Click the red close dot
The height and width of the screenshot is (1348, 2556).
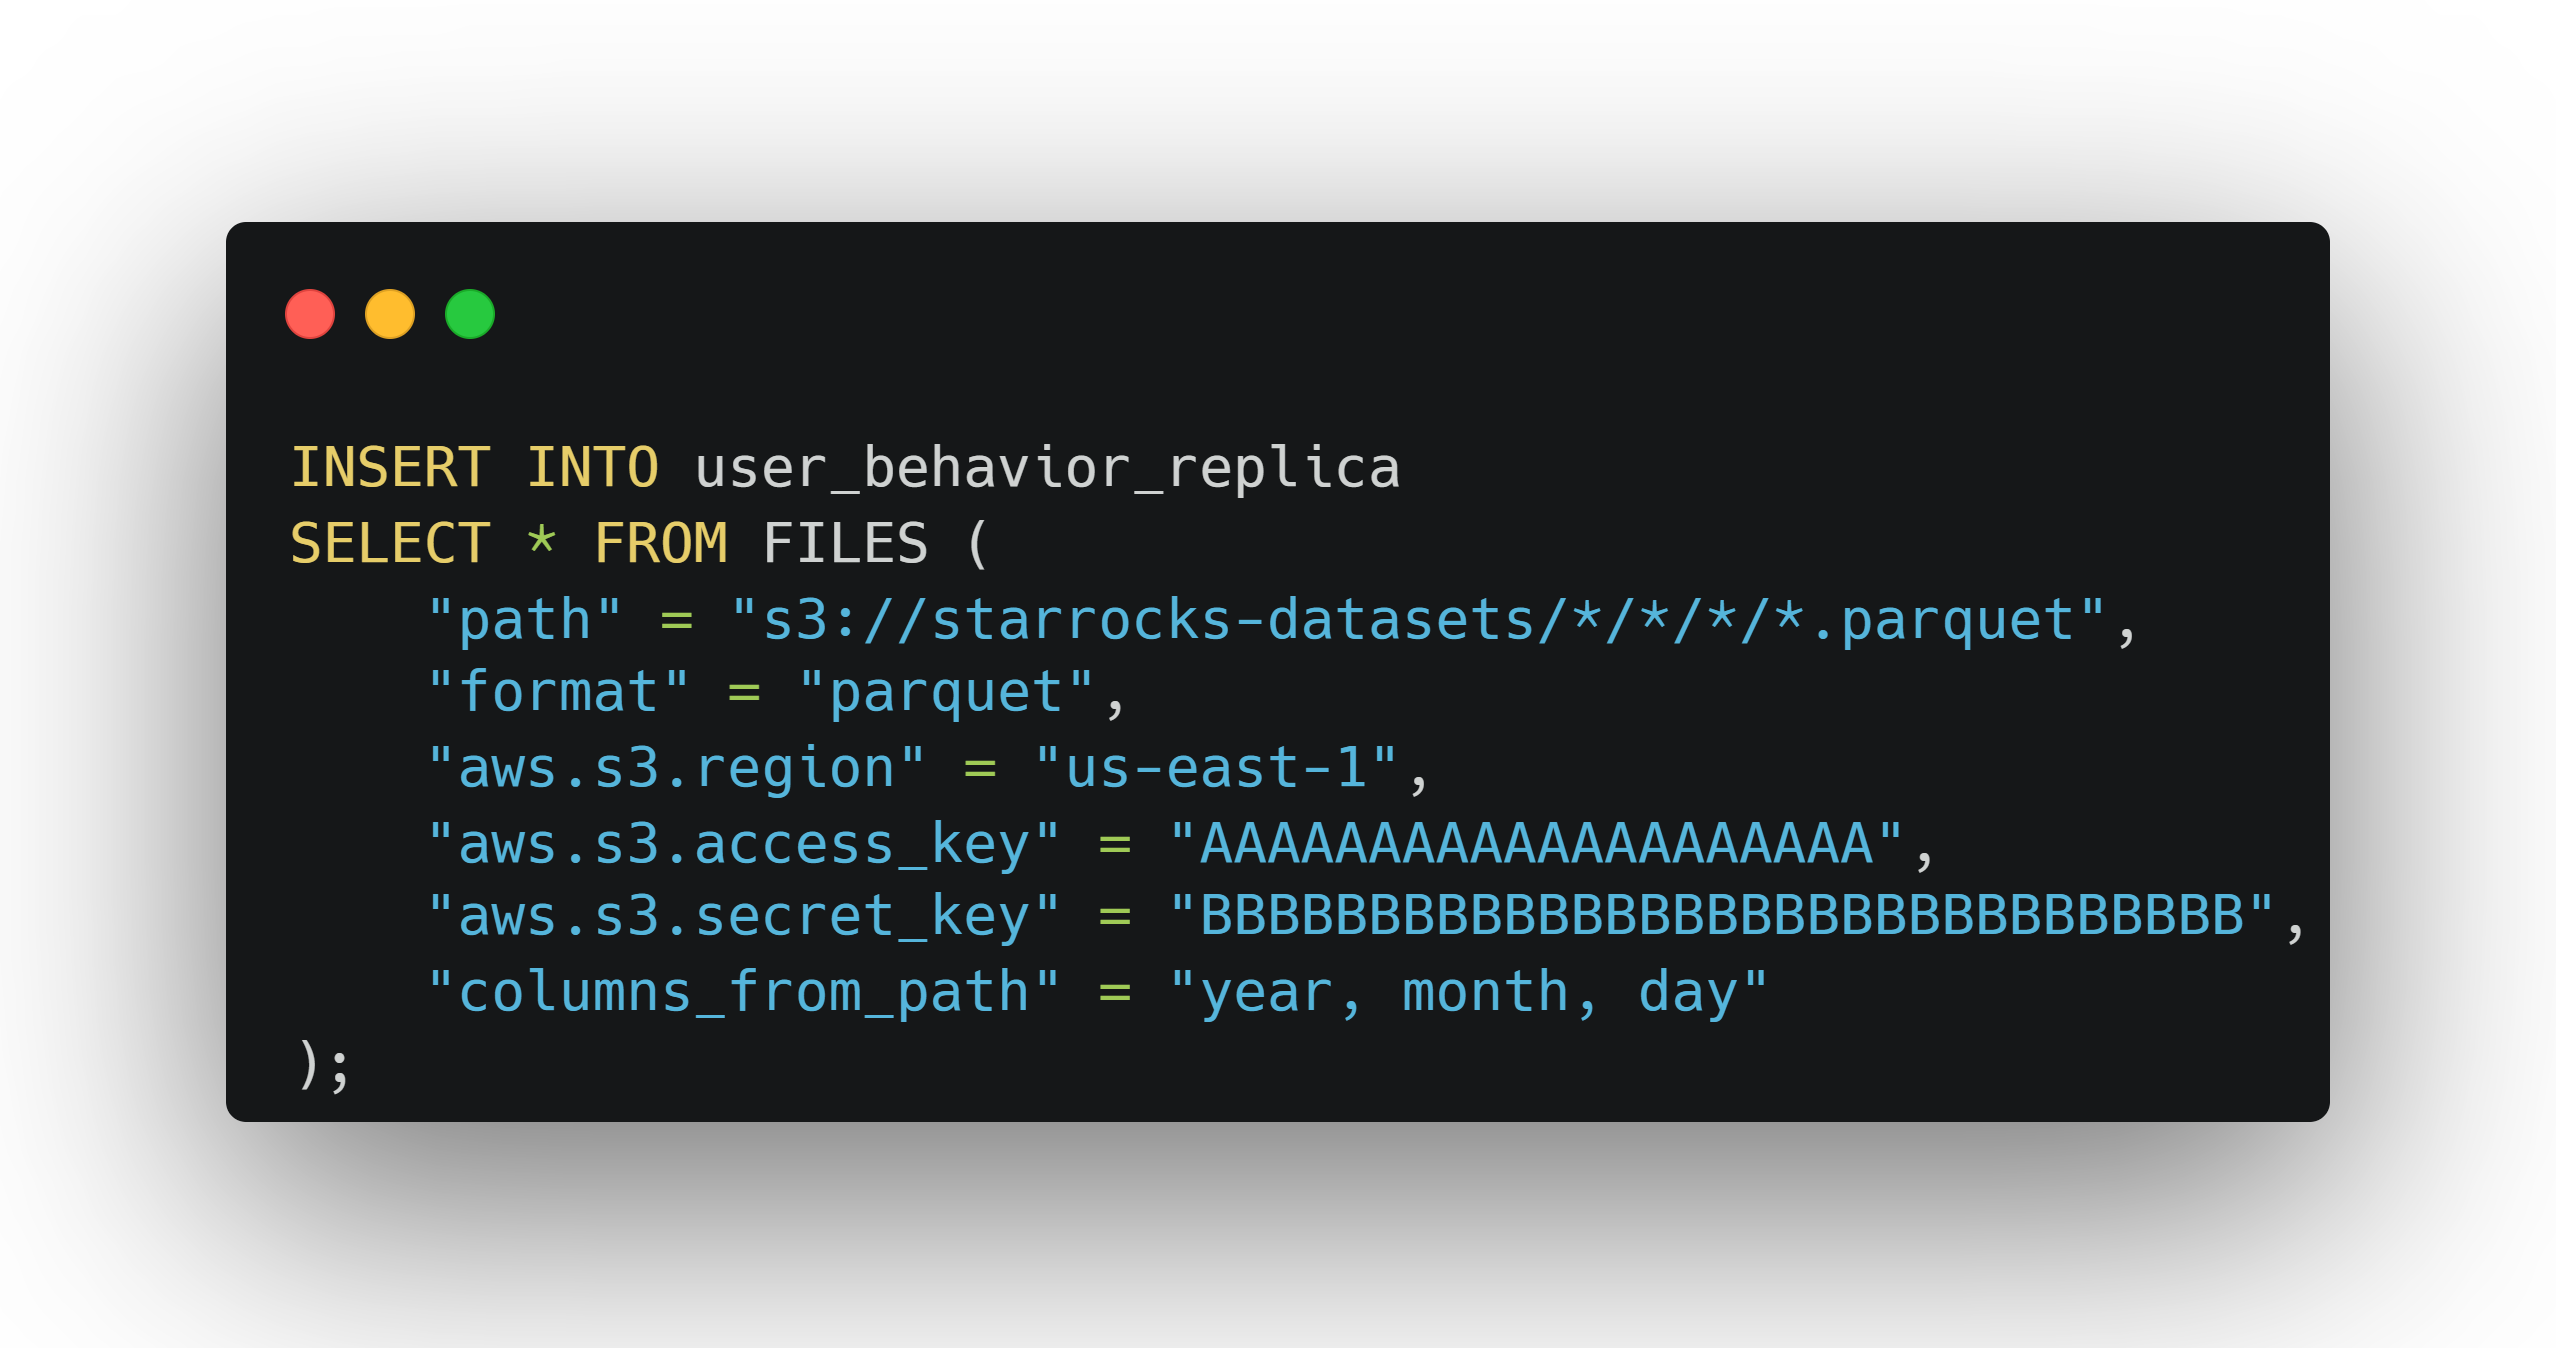[x=310, y=314]
